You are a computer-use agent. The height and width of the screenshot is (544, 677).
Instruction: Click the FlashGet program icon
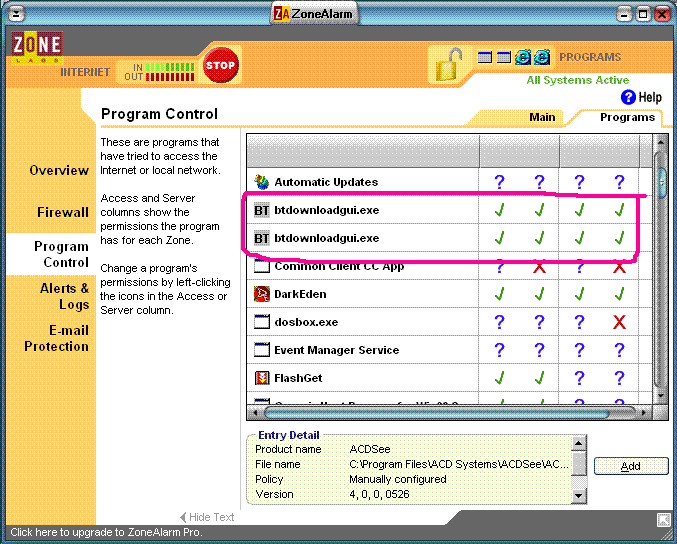pyautogui.click(x=262, y=378)
